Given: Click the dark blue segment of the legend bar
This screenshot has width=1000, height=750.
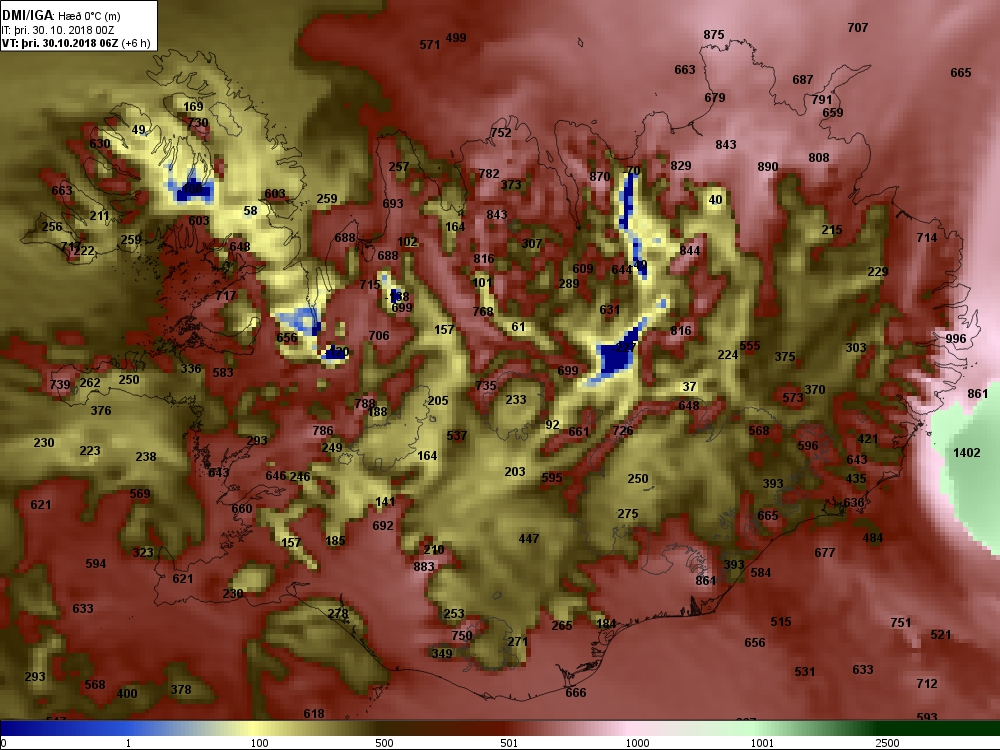Looking at the screenshot, I should pyautogui.click(x=32, y=728).
